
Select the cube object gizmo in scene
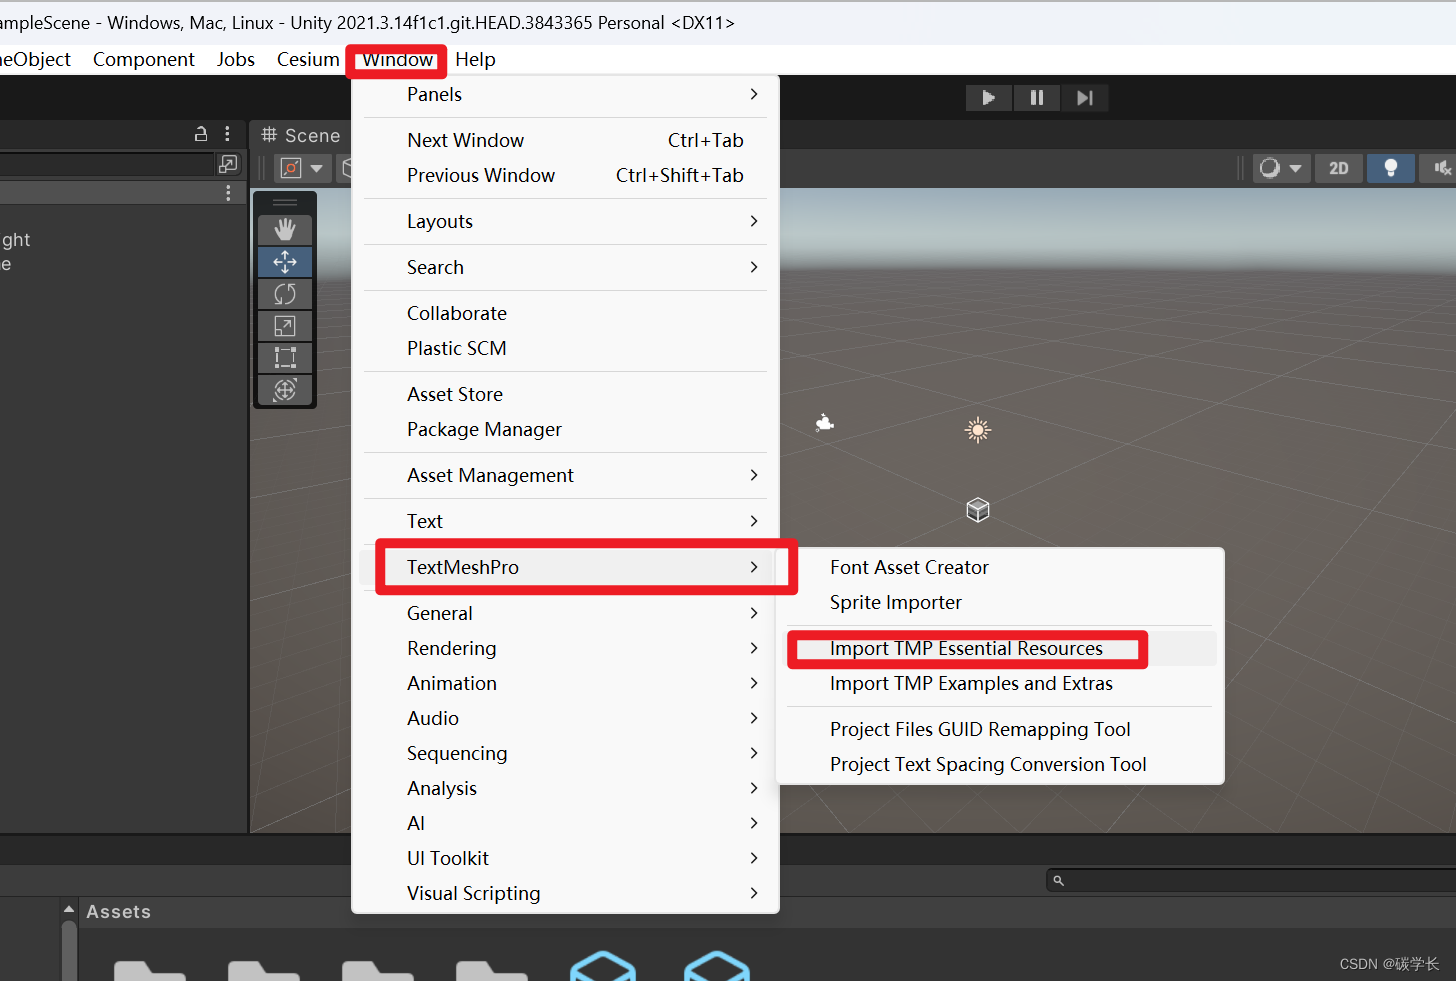(x=978, y=510)
